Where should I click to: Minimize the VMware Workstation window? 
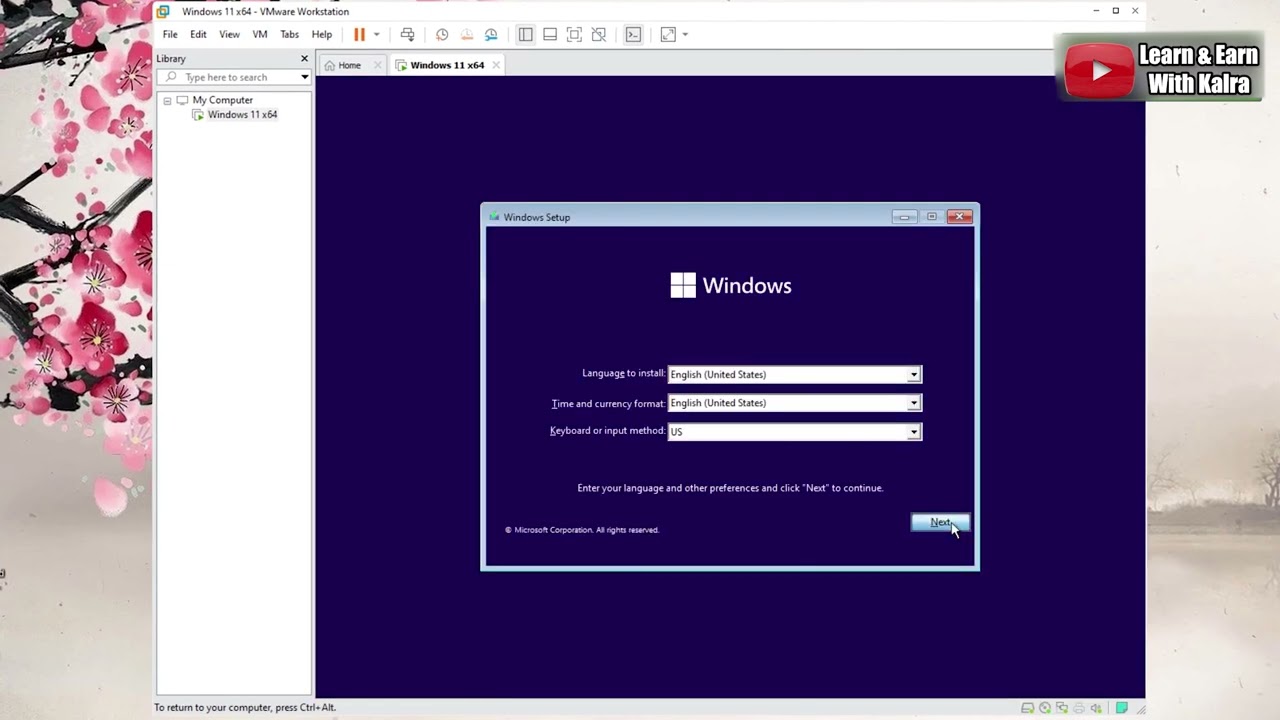1097,11
